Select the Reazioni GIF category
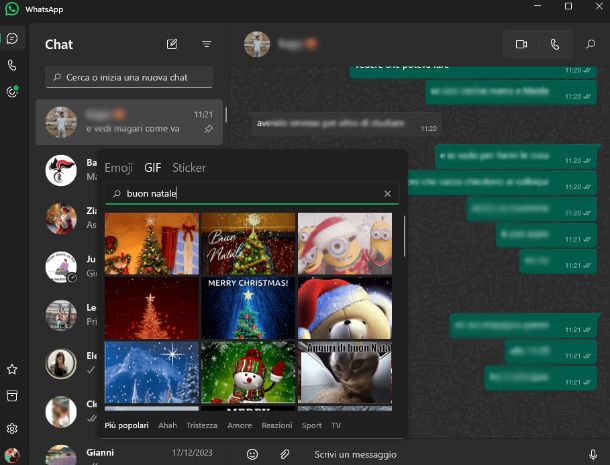Viewport: 610px width, 465px height. click(x=277, y=425)
